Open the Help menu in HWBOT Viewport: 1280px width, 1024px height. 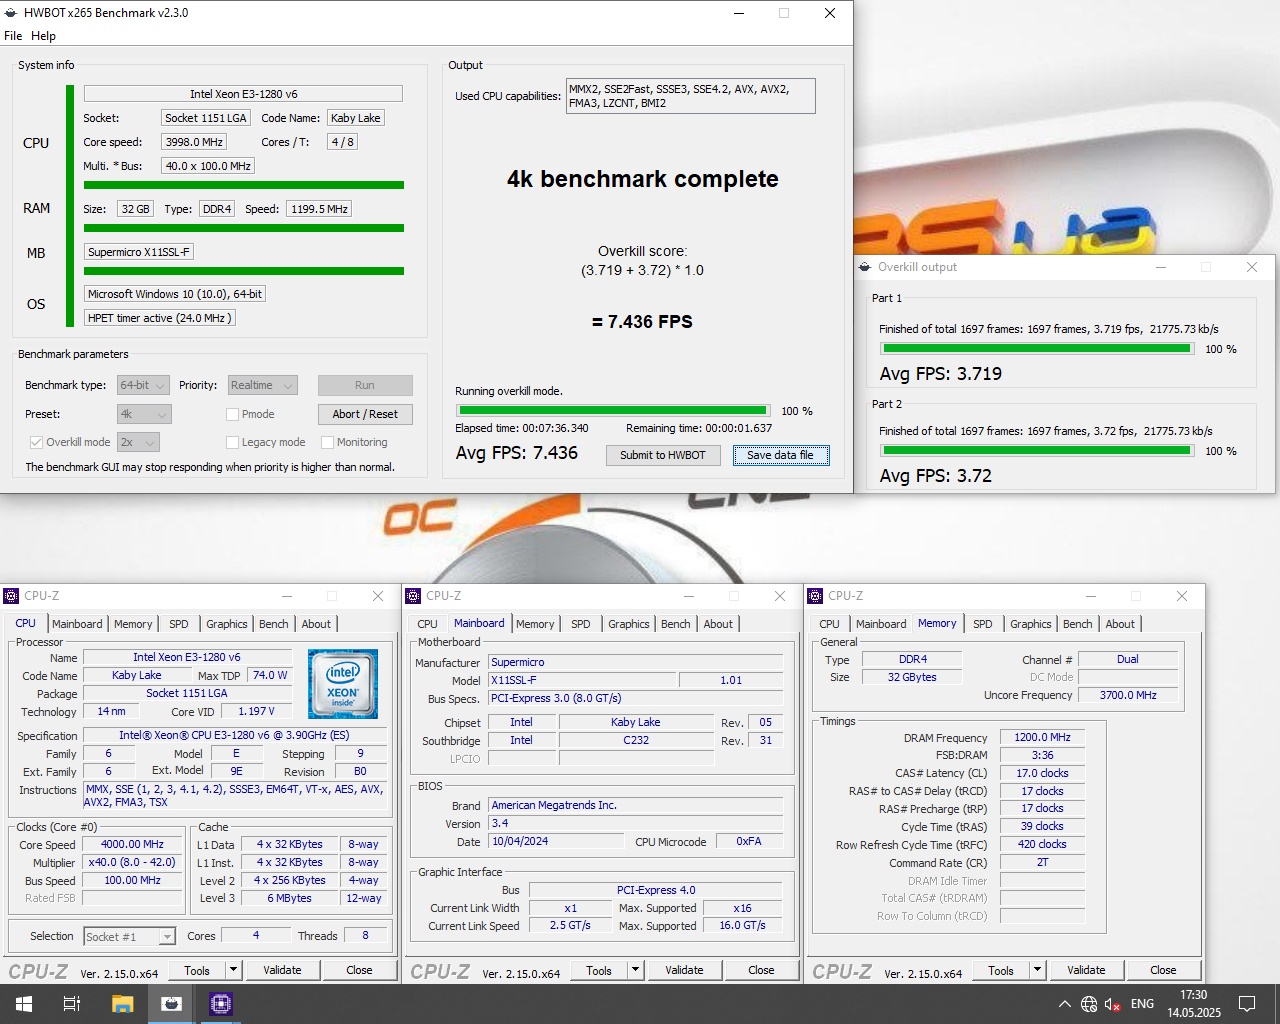[43, 36]
